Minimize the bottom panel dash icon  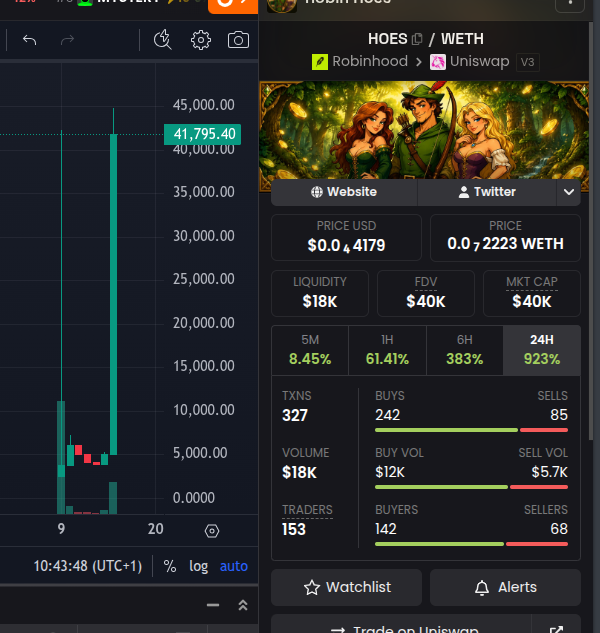213,605
